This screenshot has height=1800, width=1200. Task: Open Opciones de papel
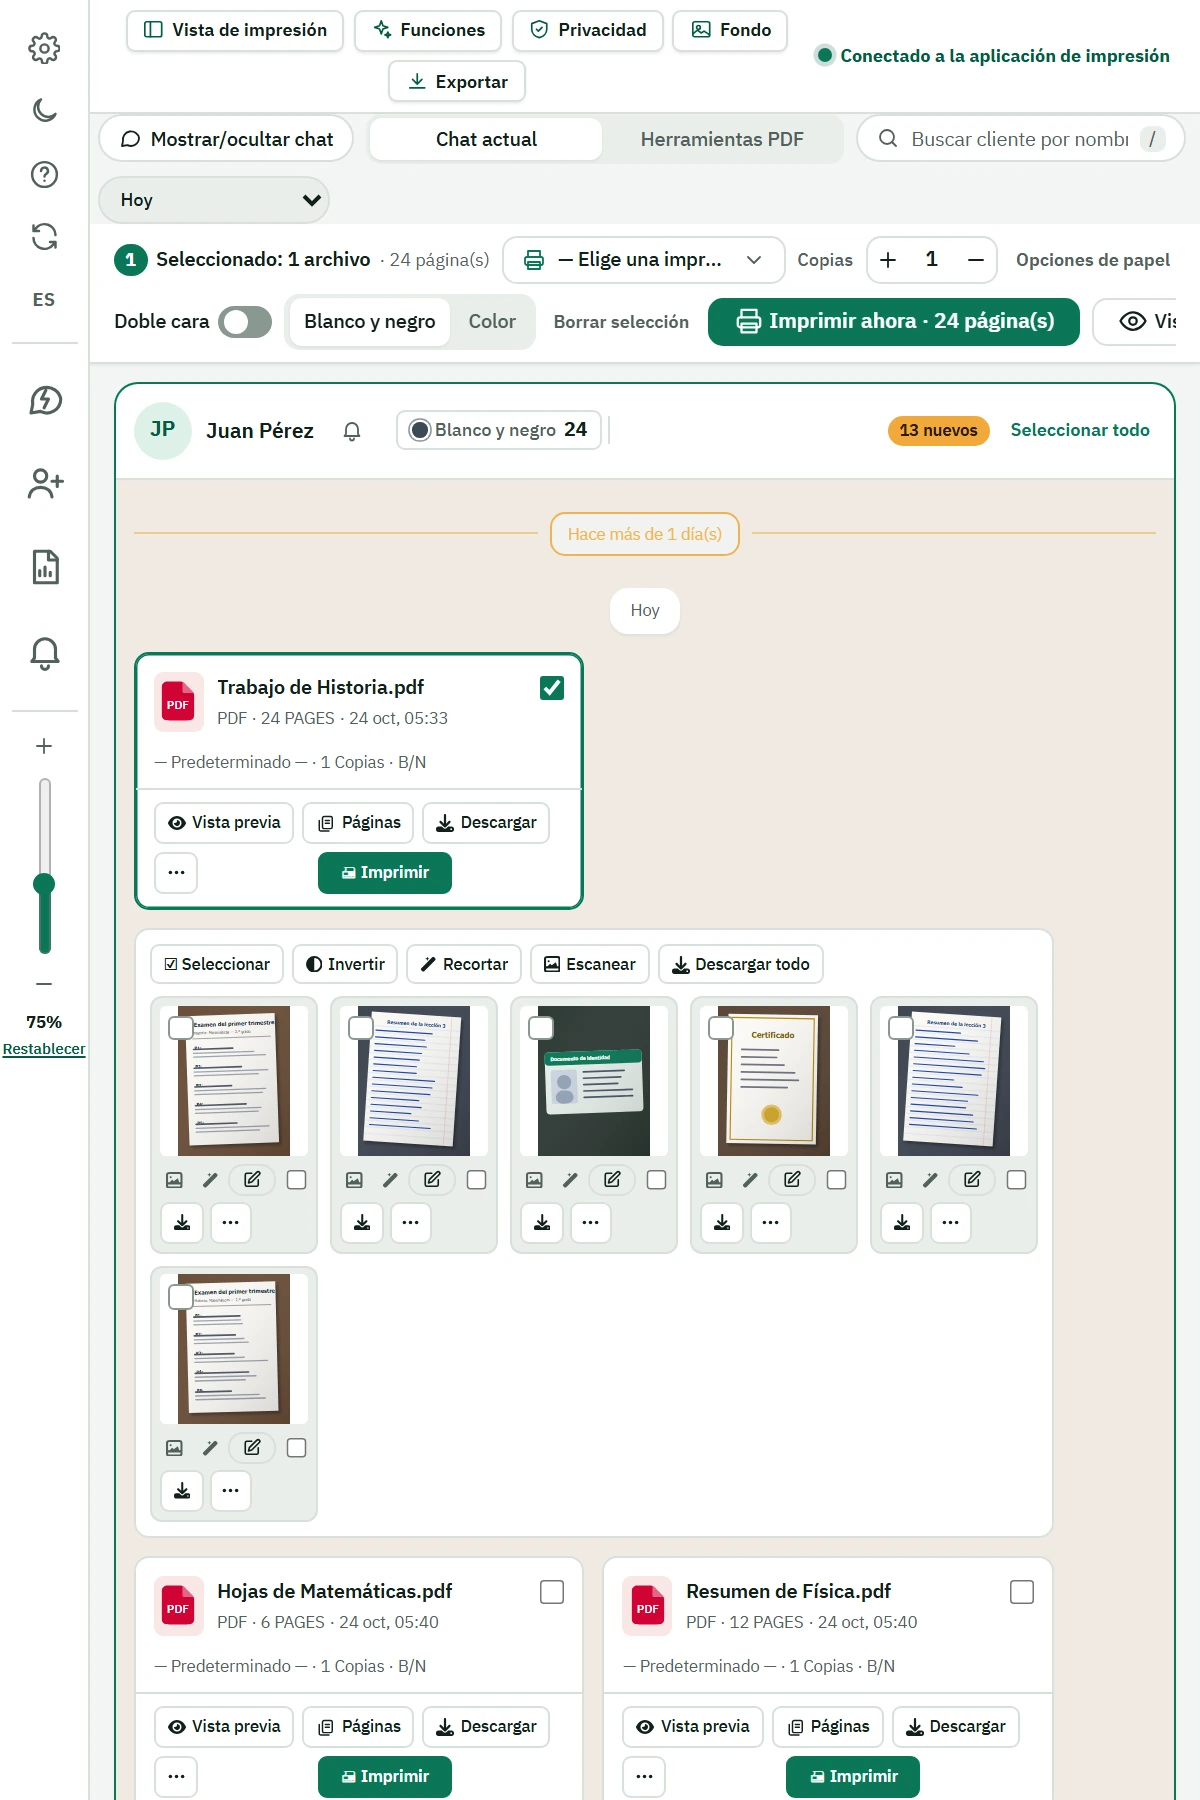tap(1093, 260)
